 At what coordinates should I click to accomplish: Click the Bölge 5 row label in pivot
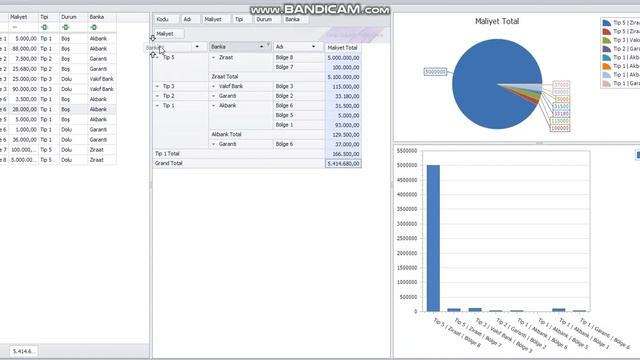coord(299,115)
